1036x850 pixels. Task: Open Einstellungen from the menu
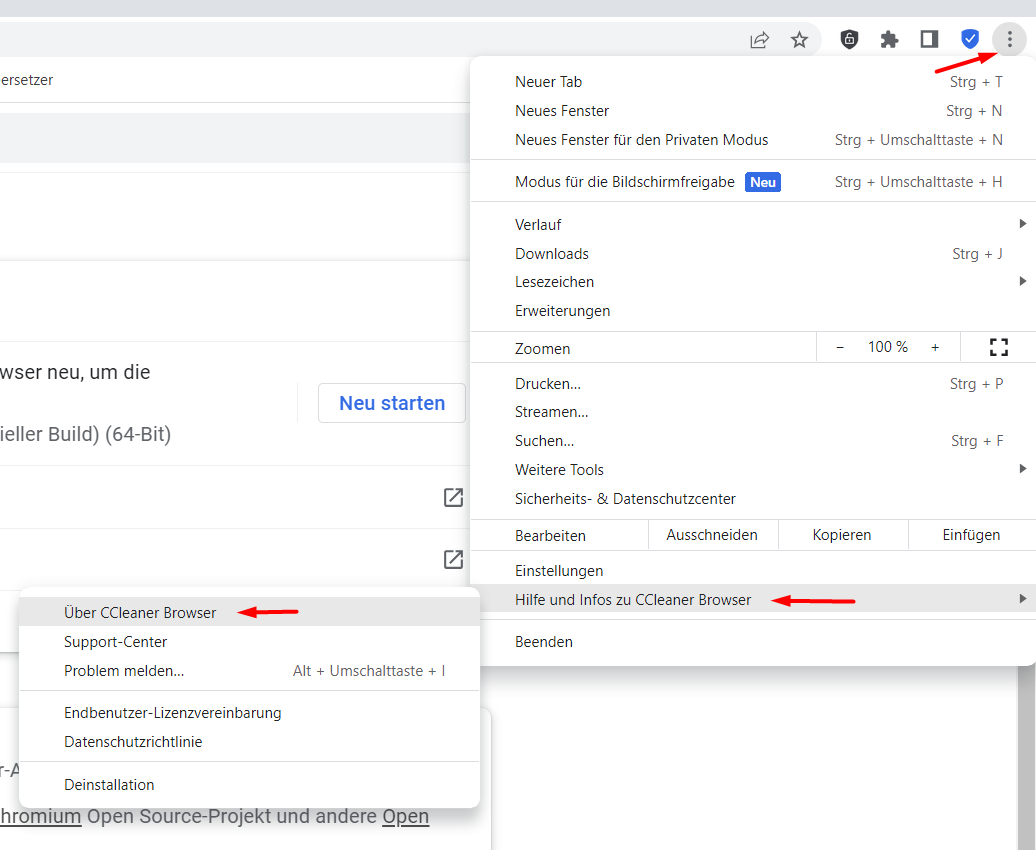(559, 571)
